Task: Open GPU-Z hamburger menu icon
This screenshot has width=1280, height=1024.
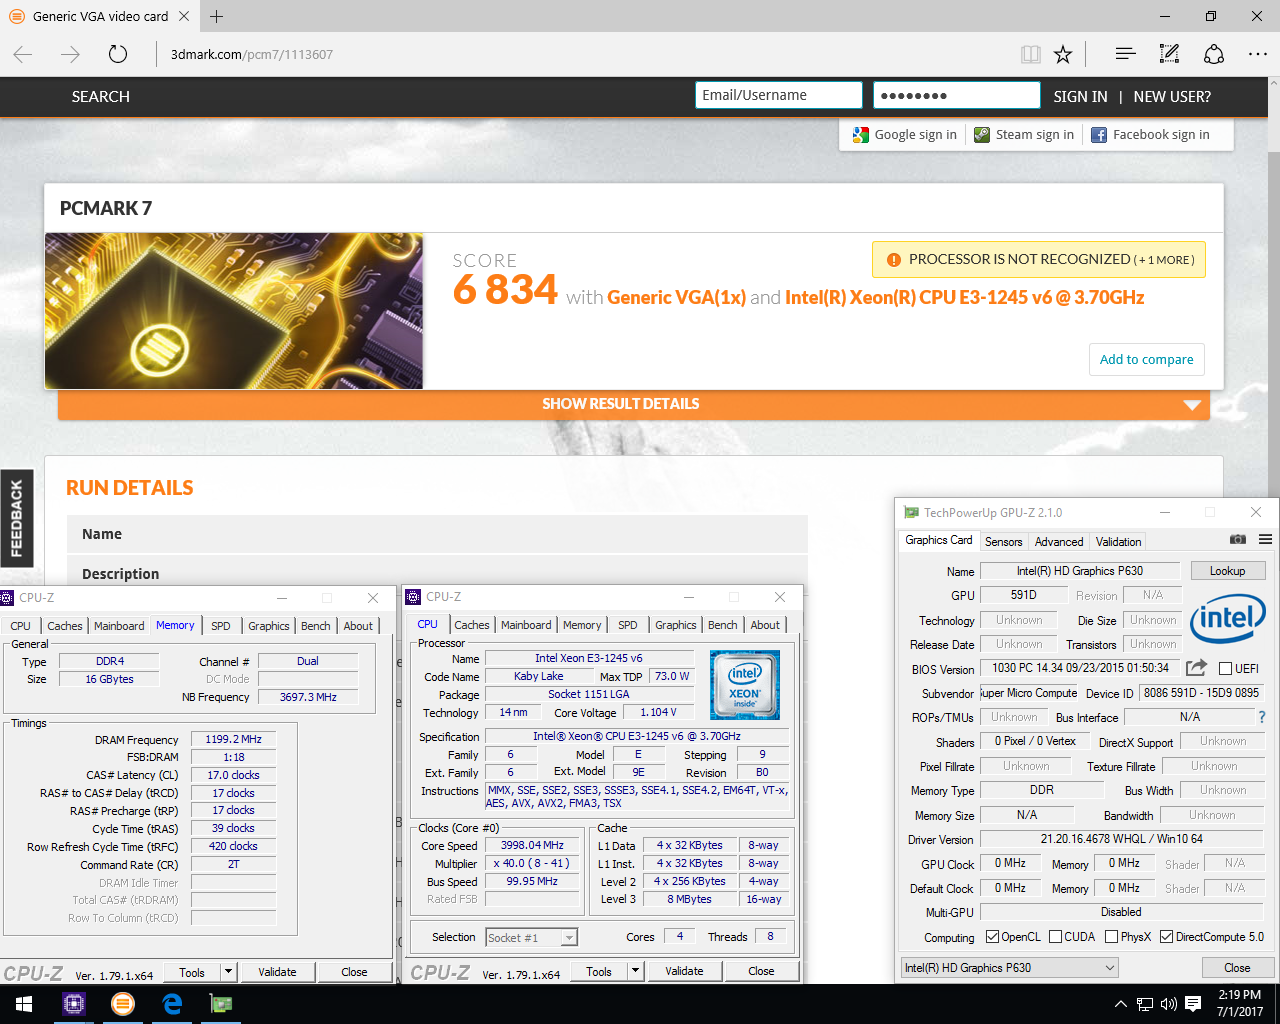Action: pos(1265,539)
